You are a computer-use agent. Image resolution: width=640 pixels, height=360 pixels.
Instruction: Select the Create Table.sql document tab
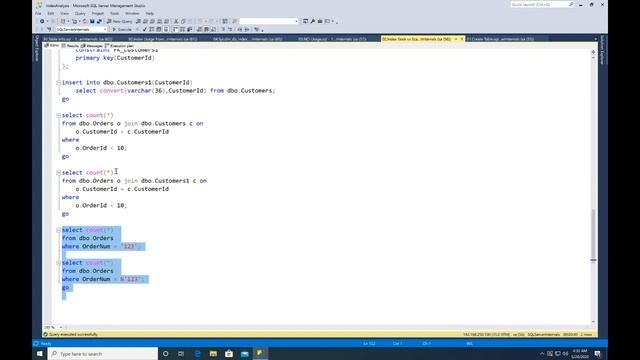coord(500,39)
